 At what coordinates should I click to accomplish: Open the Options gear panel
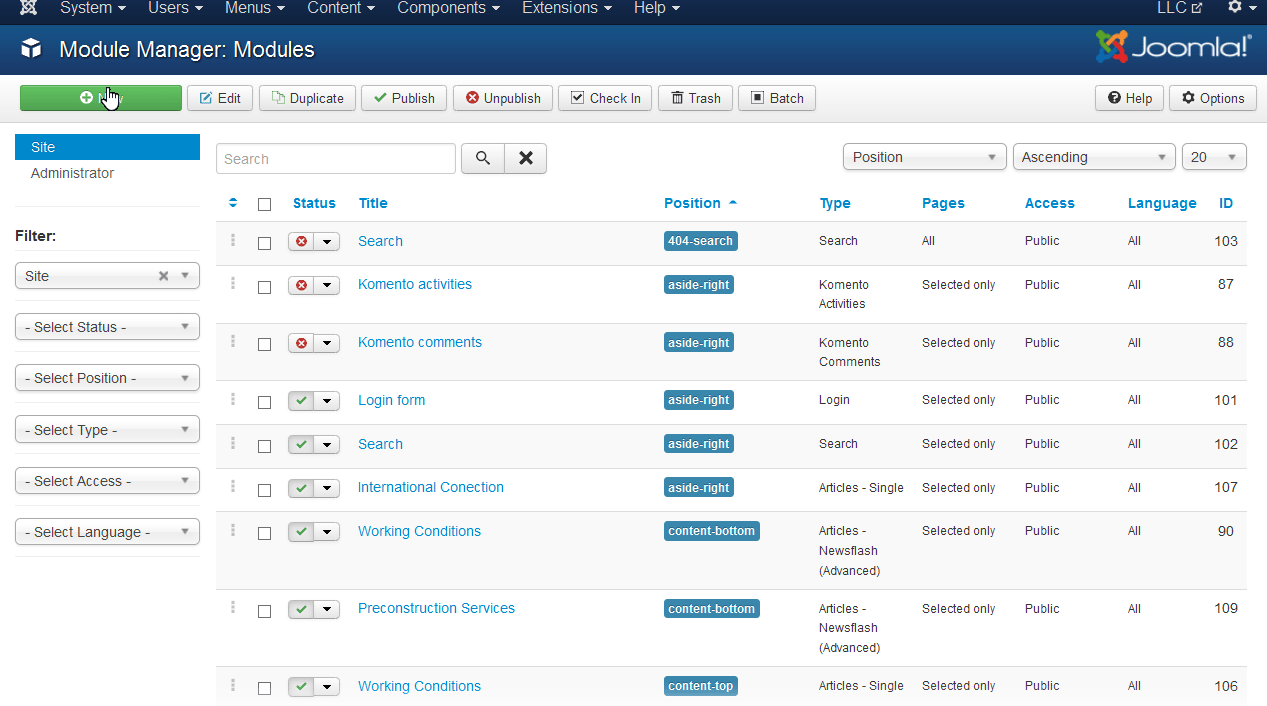tap(1212, 98)
